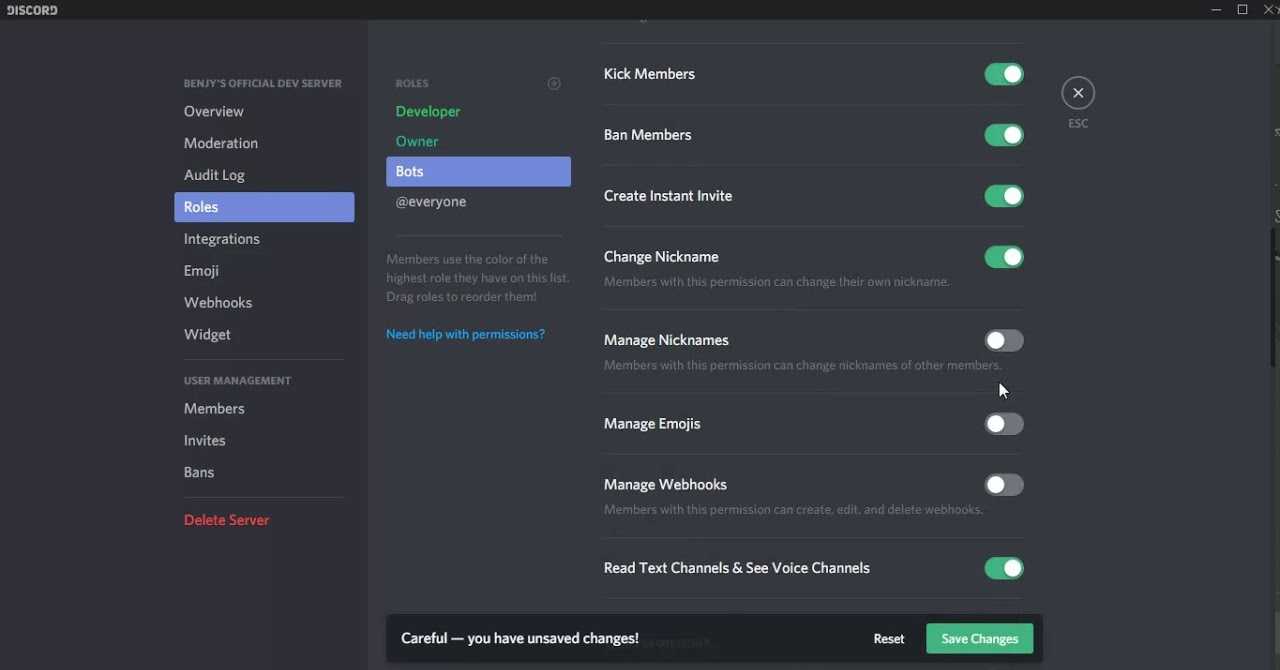1280x670 pixels.
Task: Click the Discord logo in title bar
Action: click(33, 10)
